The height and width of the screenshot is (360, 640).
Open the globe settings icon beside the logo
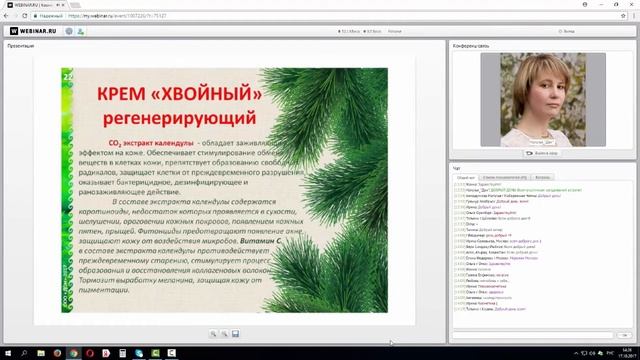69,31
